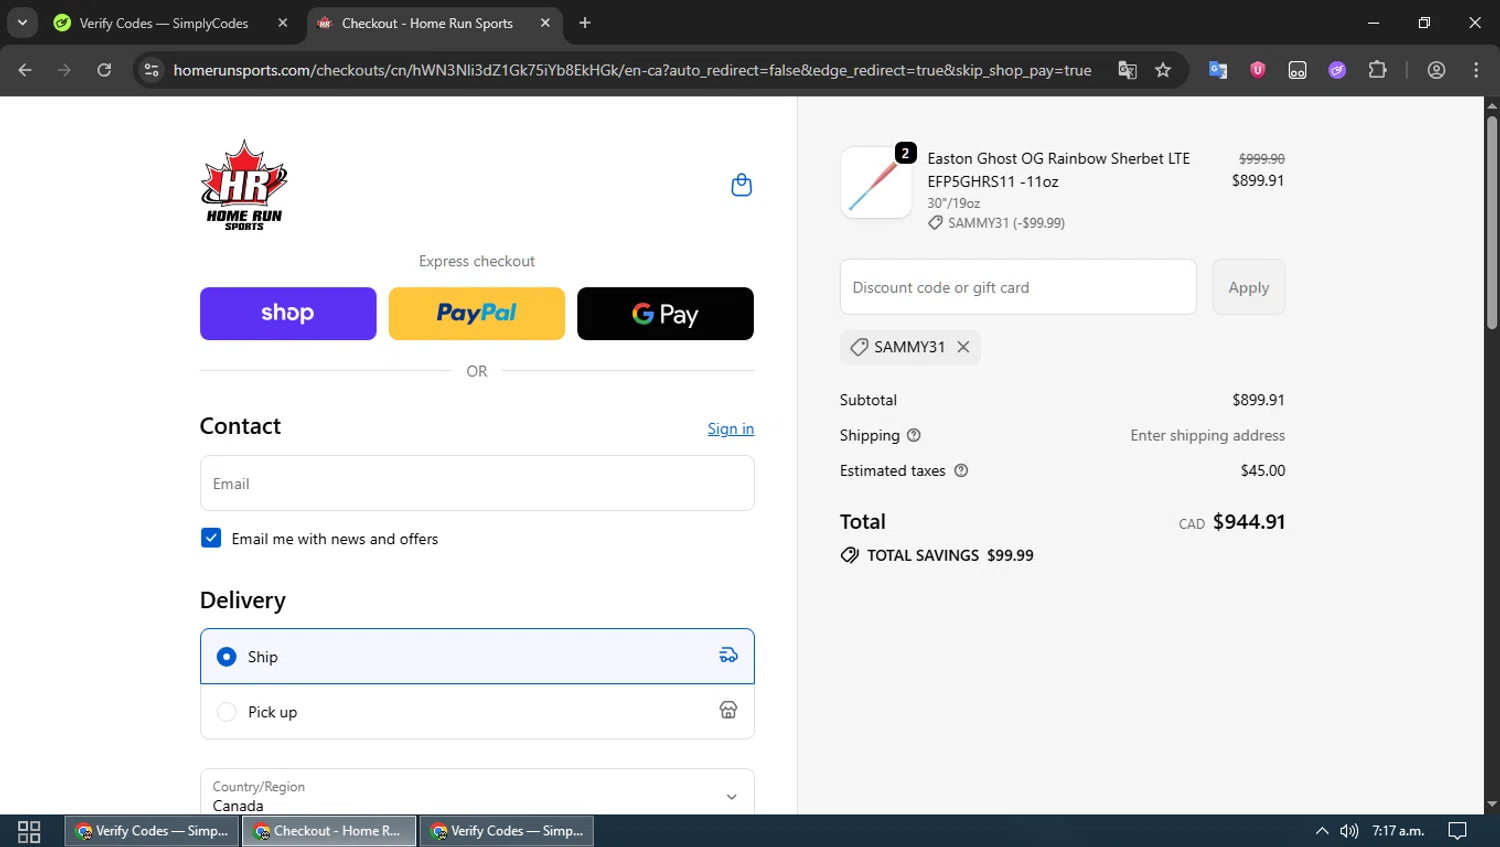The height and width of the screenshot is (847, 1500).
Task: Close the Checkout browser tab
Action: [545, 23]
